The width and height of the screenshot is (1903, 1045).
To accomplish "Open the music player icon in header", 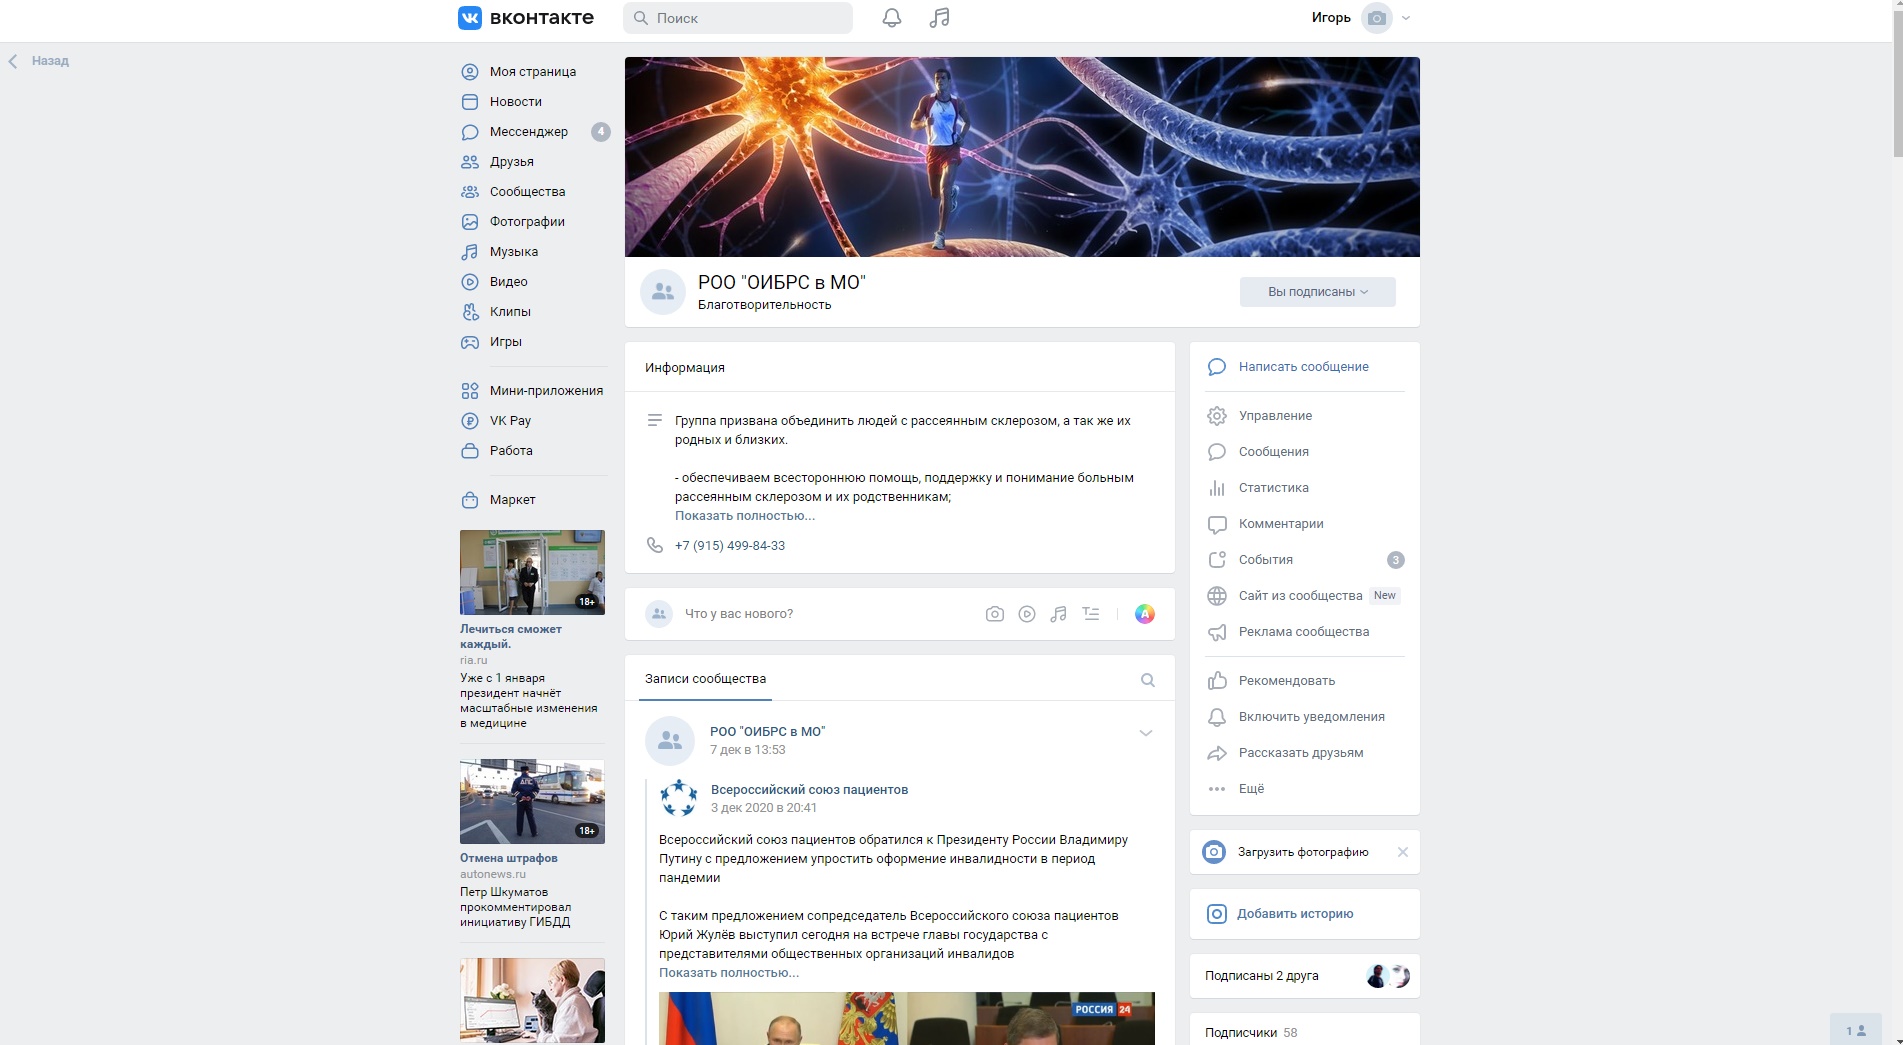I will (939, 18).
